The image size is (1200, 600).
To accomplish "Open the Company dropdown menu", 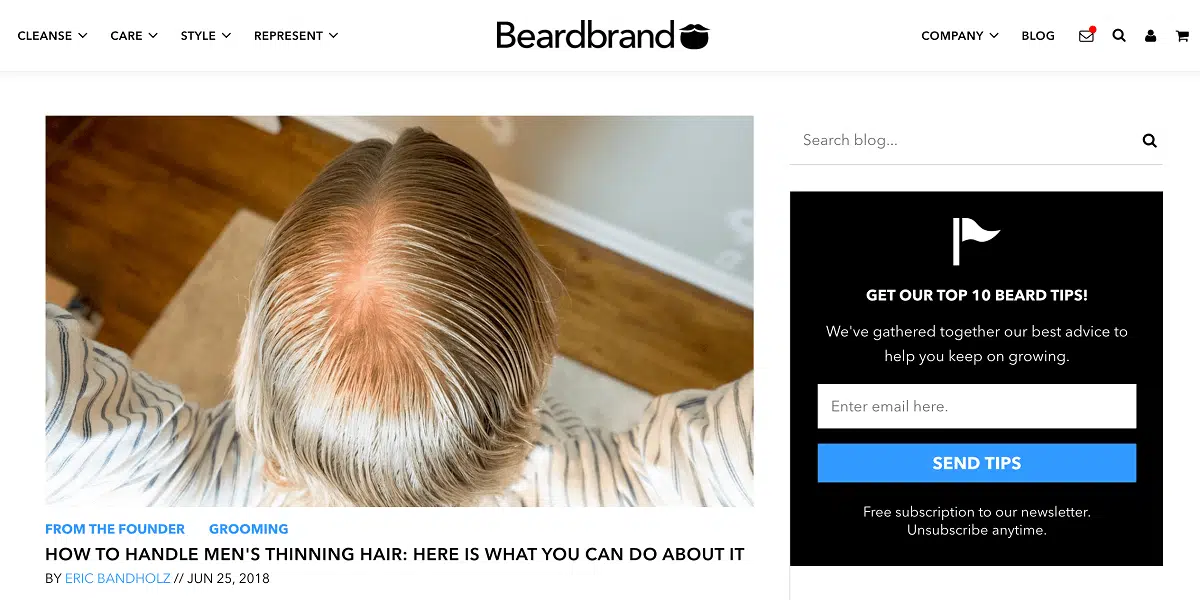I will 960,35.
